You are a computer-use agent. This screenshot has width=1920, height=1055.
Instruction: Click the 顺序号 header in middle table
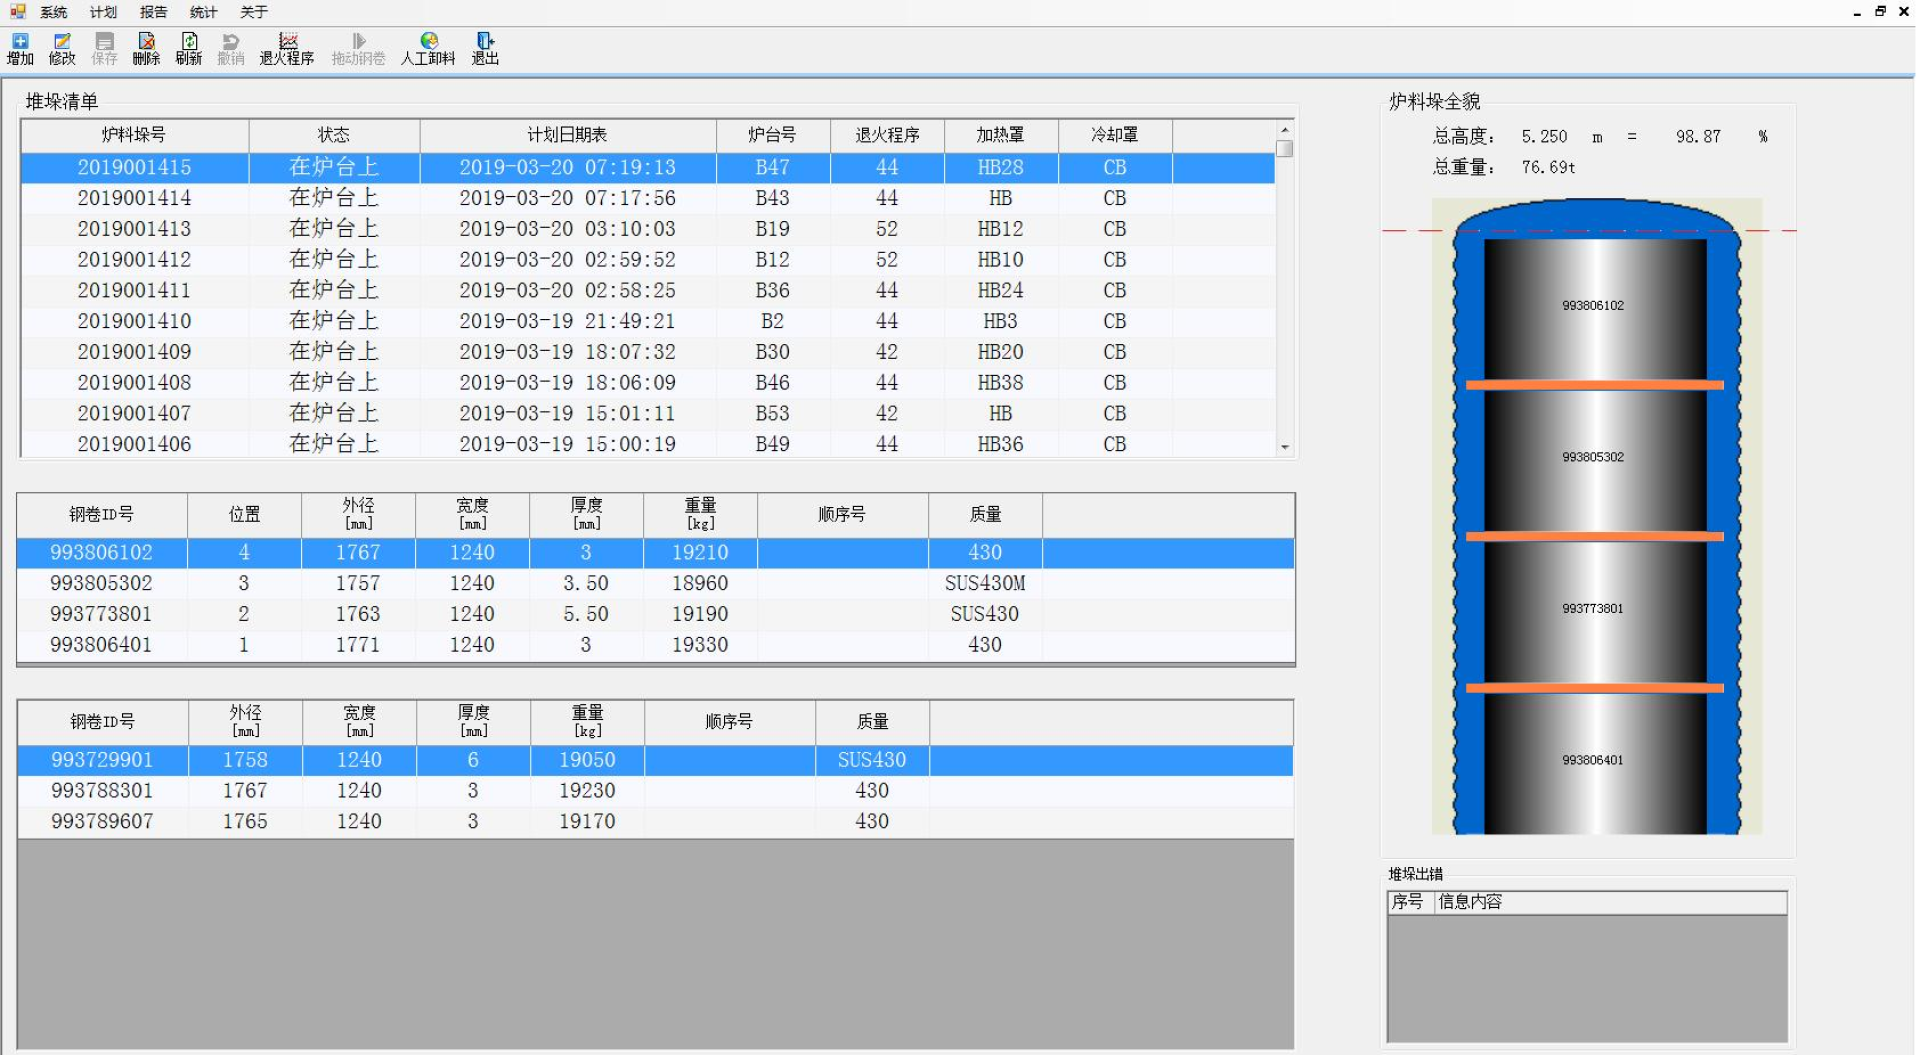coord(842,514)
